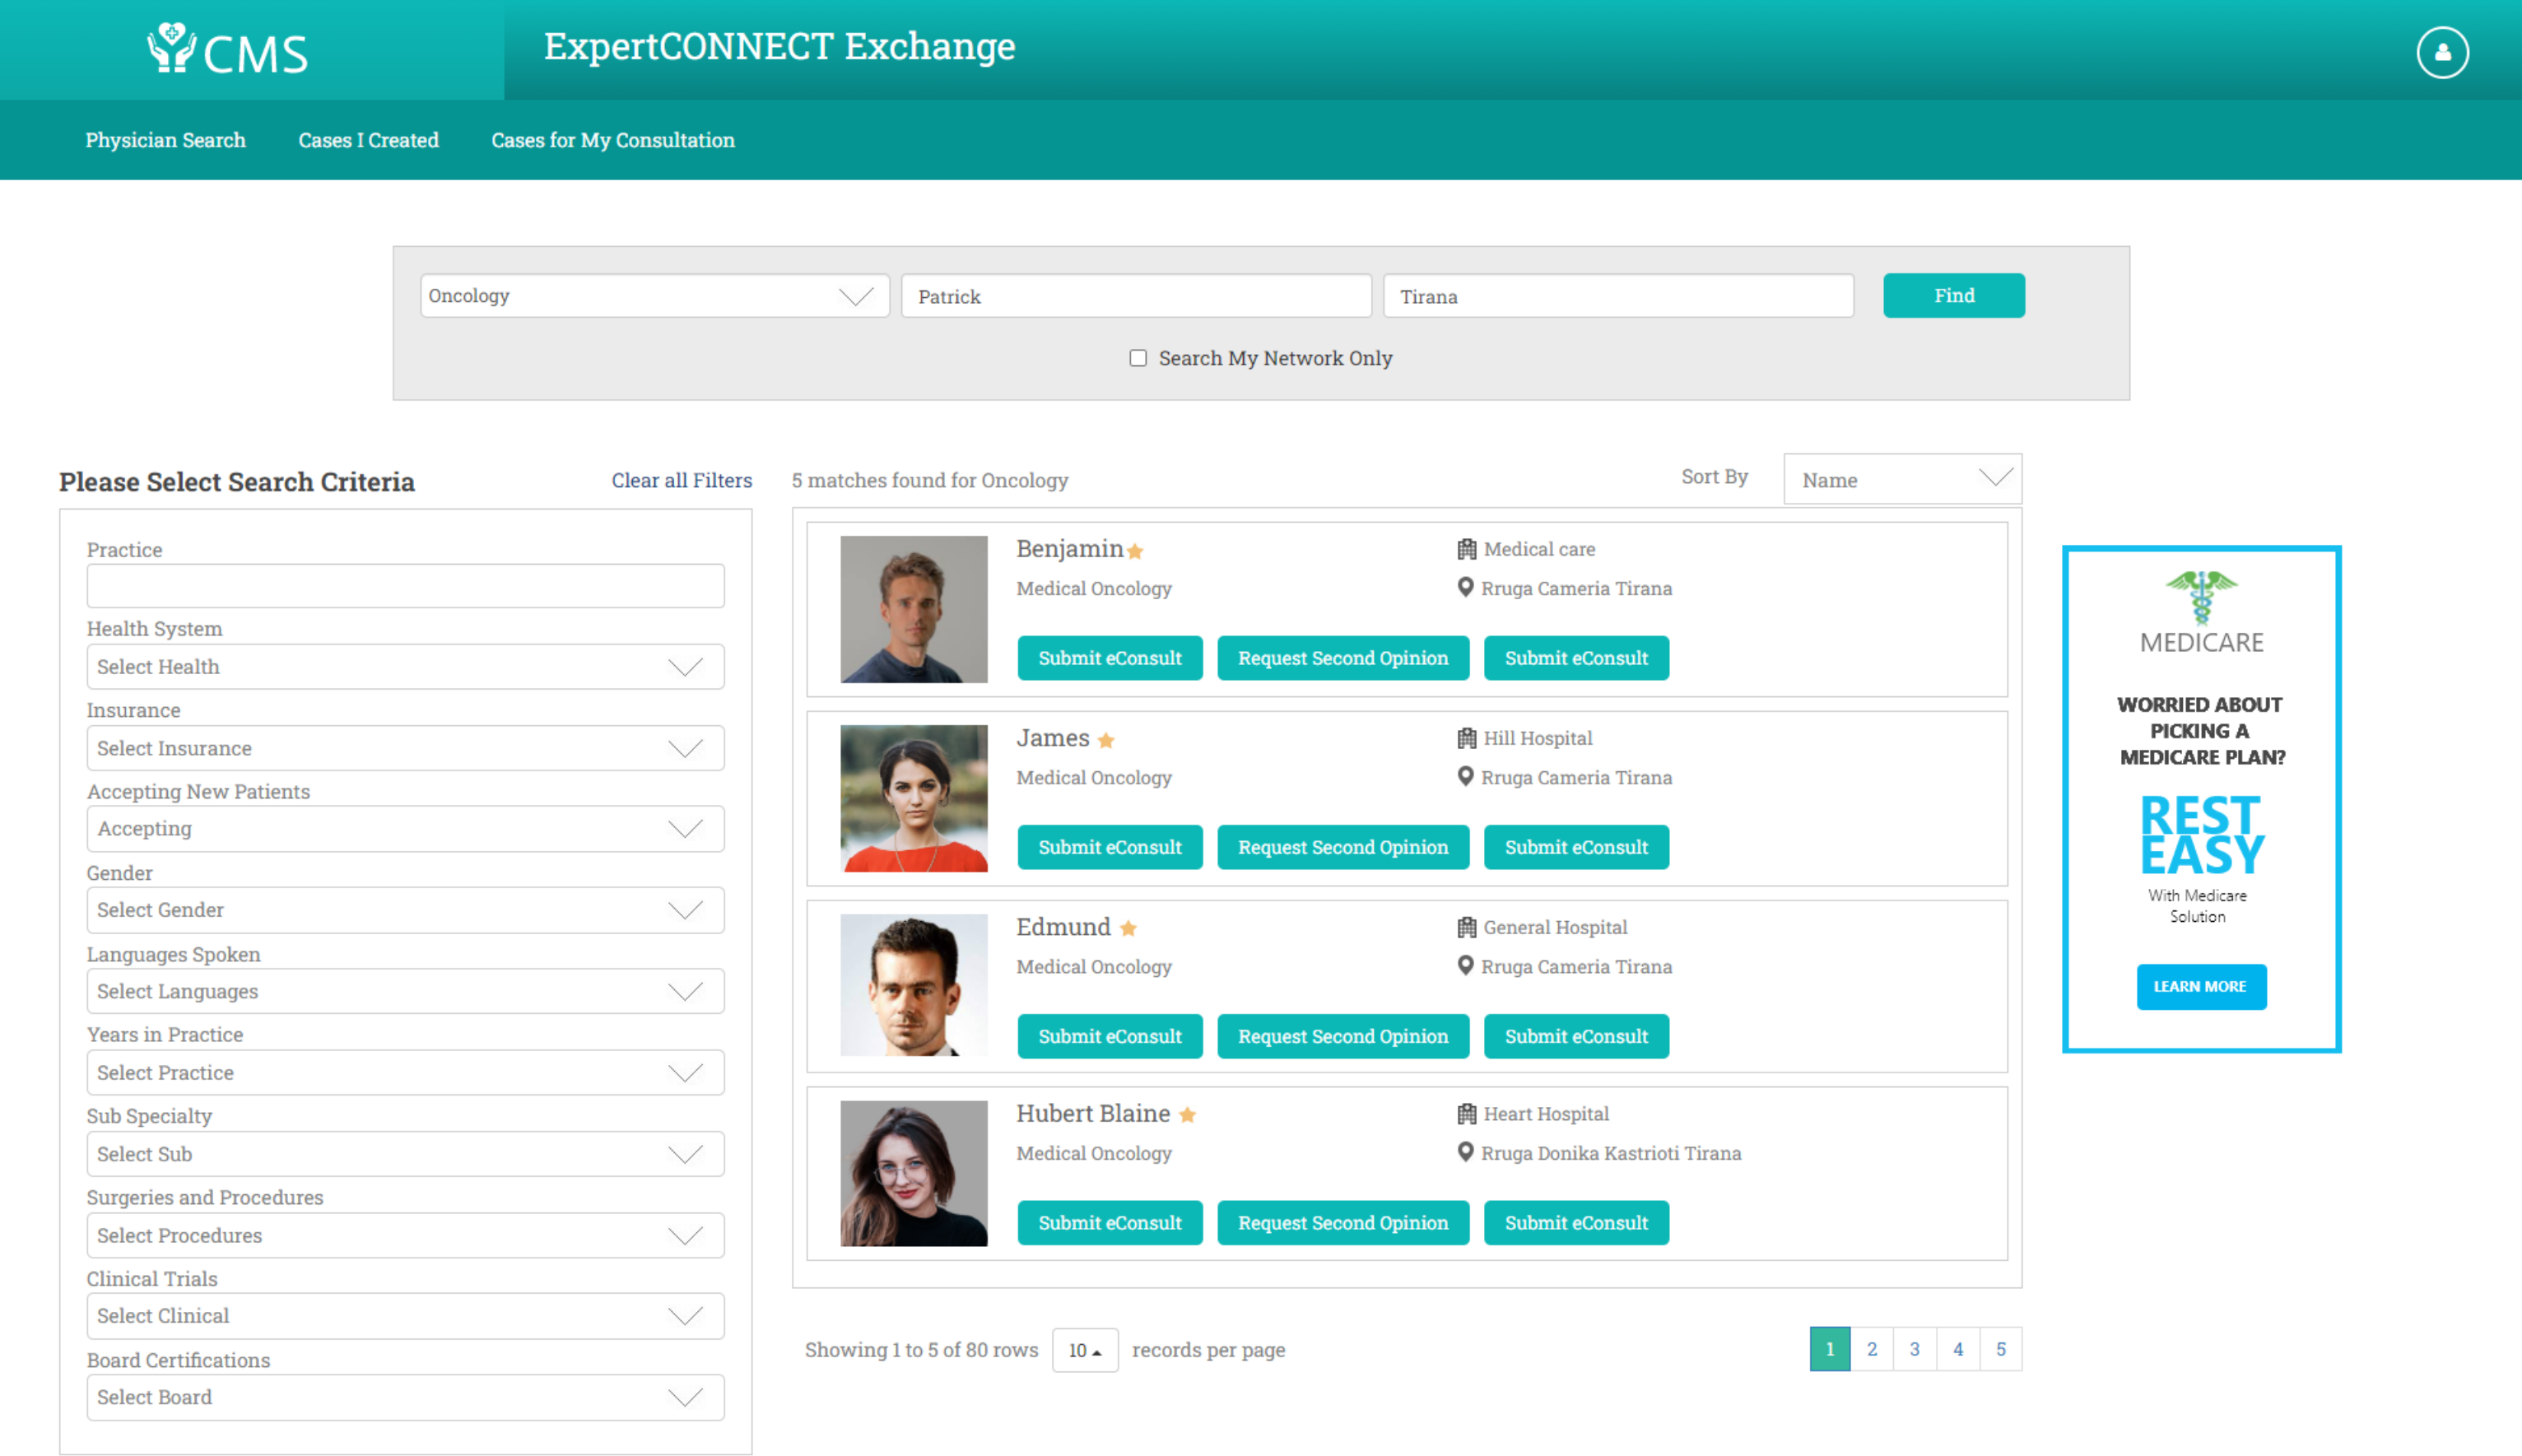Open Hubert Blaine's name link
This screenshot has height=1456, width=2522.
(1093, 1113)
